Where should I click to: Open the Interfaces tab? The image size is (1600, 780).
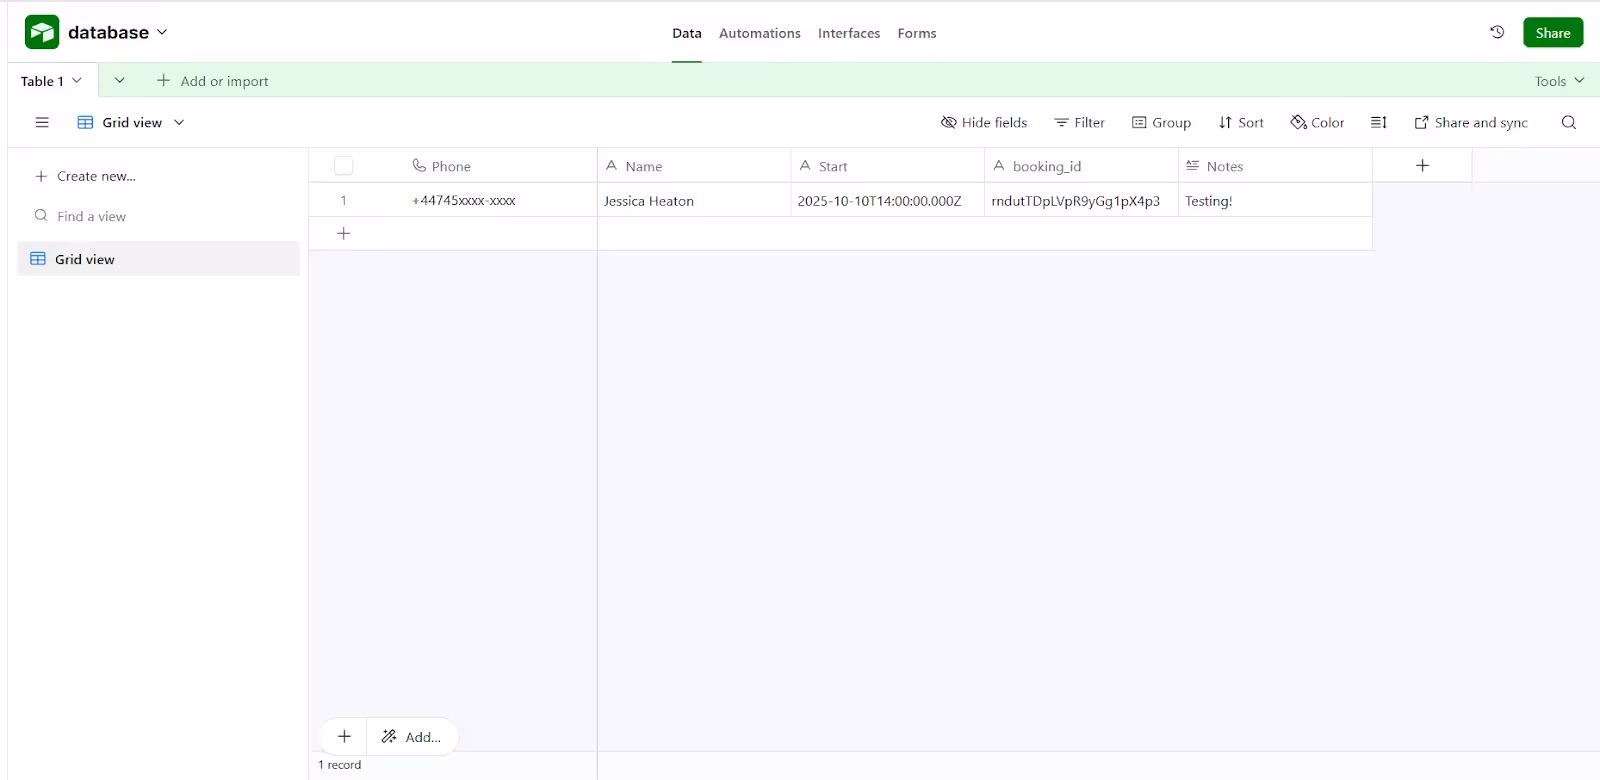tap(849, 33)
